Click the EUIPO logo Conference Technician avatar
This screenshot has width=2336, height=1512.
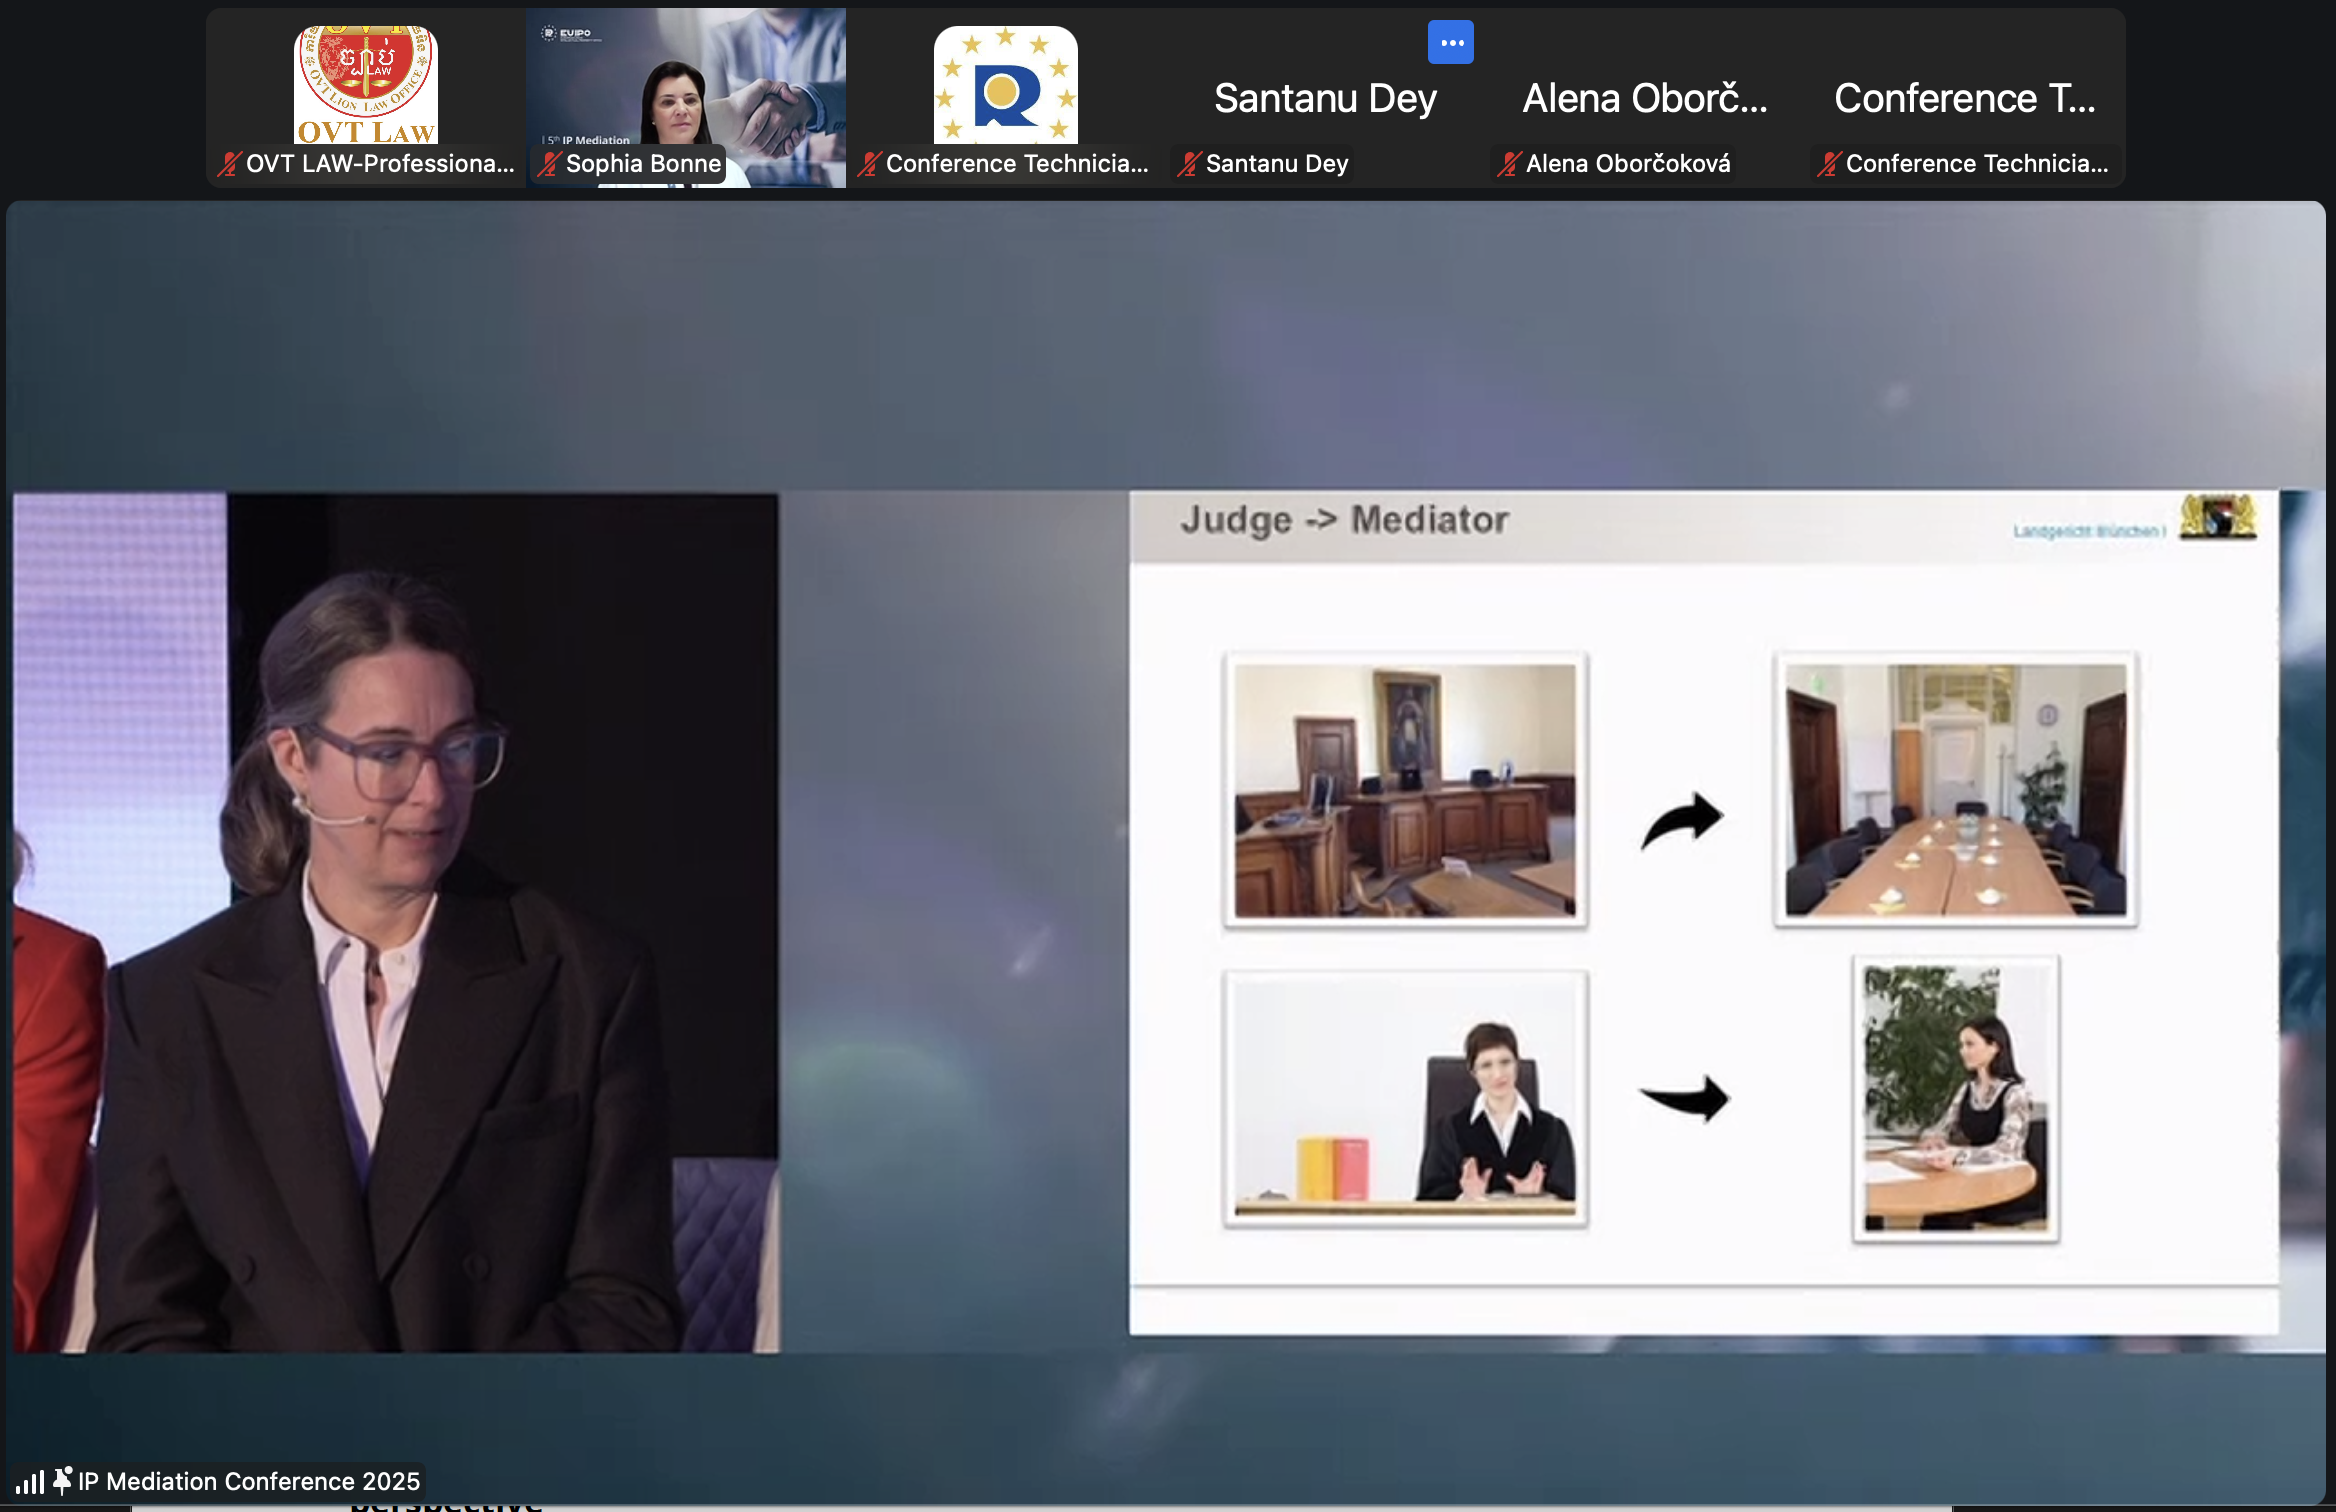[1005, 86]
